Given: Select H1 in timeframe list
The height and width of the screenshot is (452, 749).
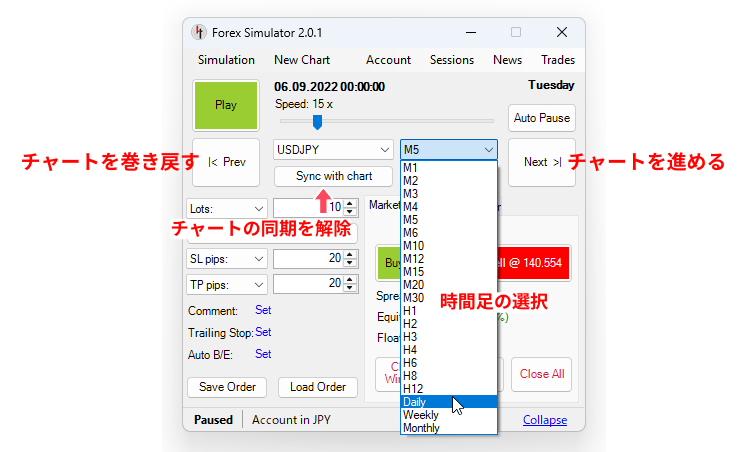Looking at the screenshot, I should point(449,311).
